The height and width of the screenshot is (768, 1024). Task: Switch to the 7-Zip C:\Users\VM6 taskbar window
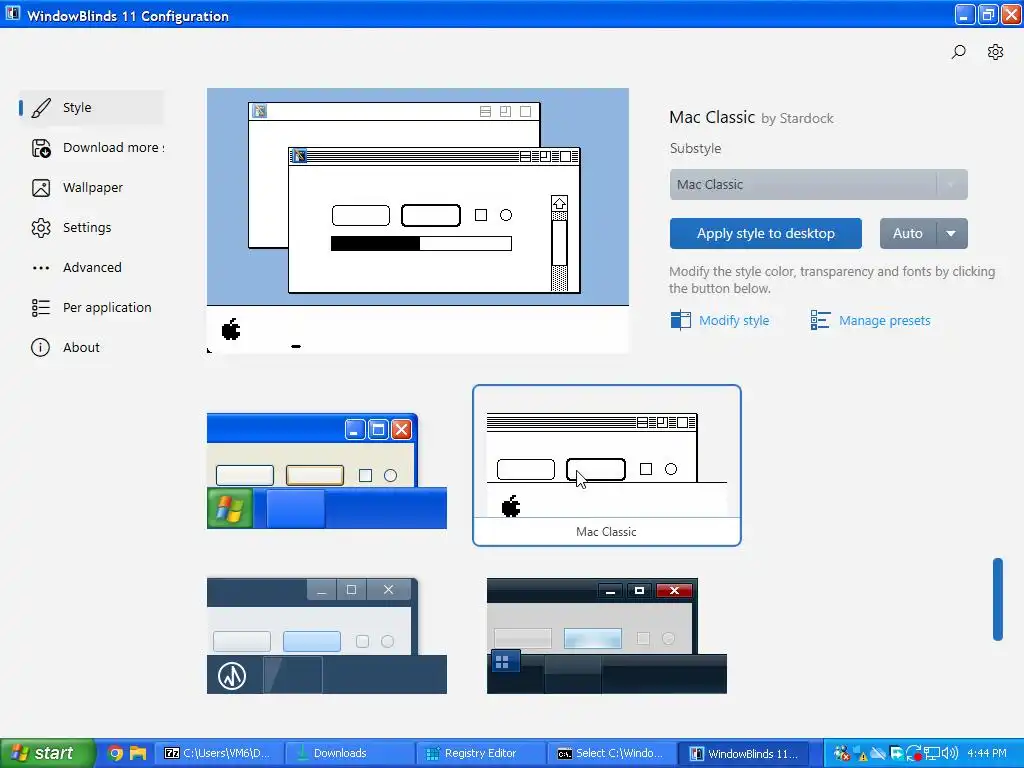coord(219,753)
